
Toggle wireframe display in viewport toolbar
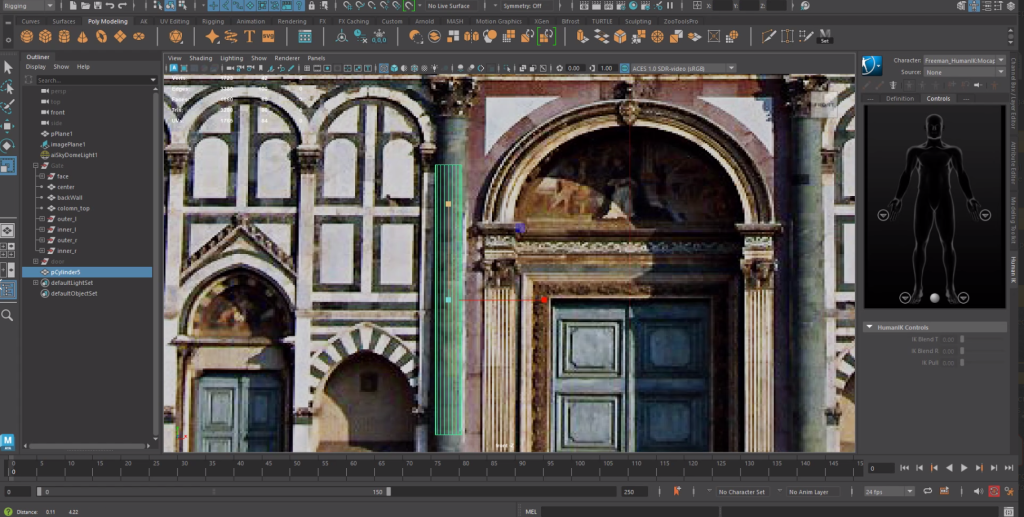pyautogui.click(x=384, y=68)
